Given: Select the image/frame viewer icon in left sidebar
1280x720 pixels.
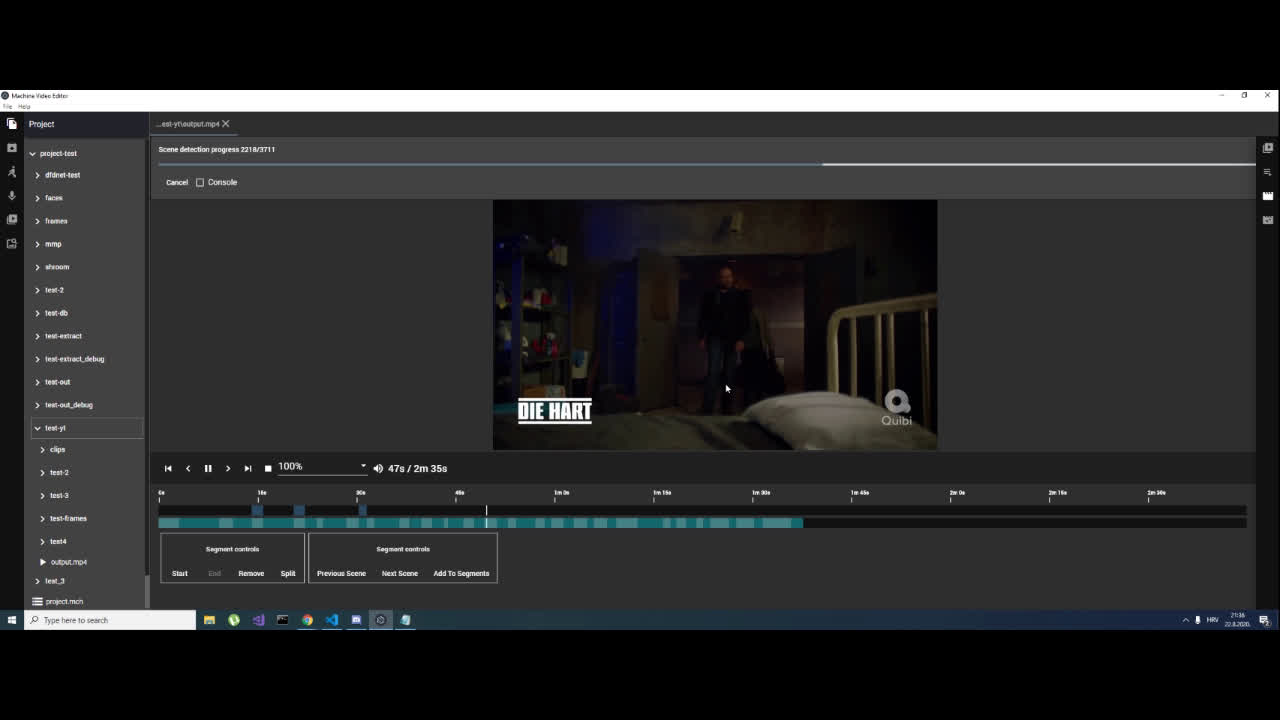Looking at the screenshot, I should [11, 147].
